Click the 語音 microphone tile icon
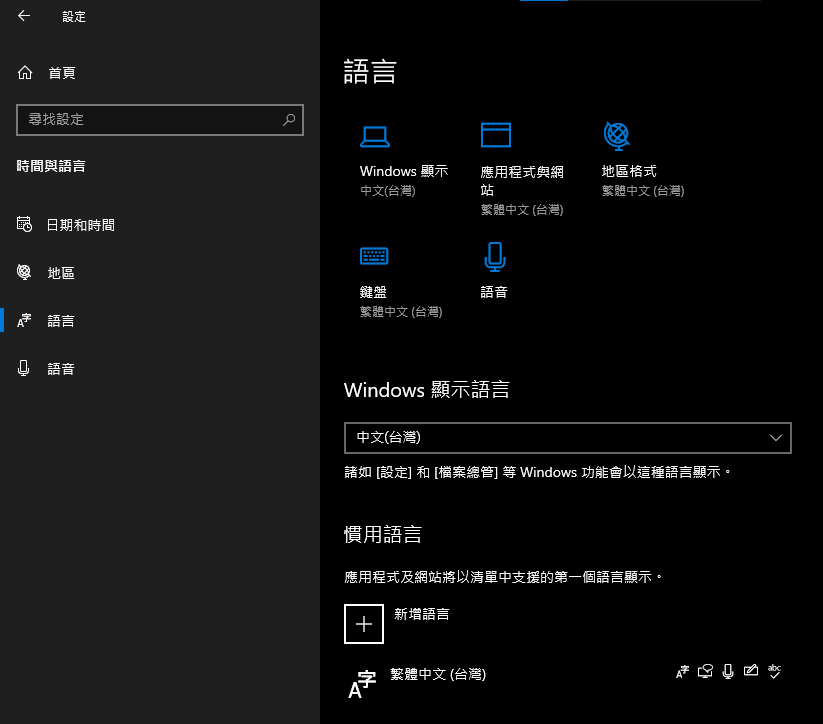The height and width of the screenshot is (724, 823). coord(494,257)
